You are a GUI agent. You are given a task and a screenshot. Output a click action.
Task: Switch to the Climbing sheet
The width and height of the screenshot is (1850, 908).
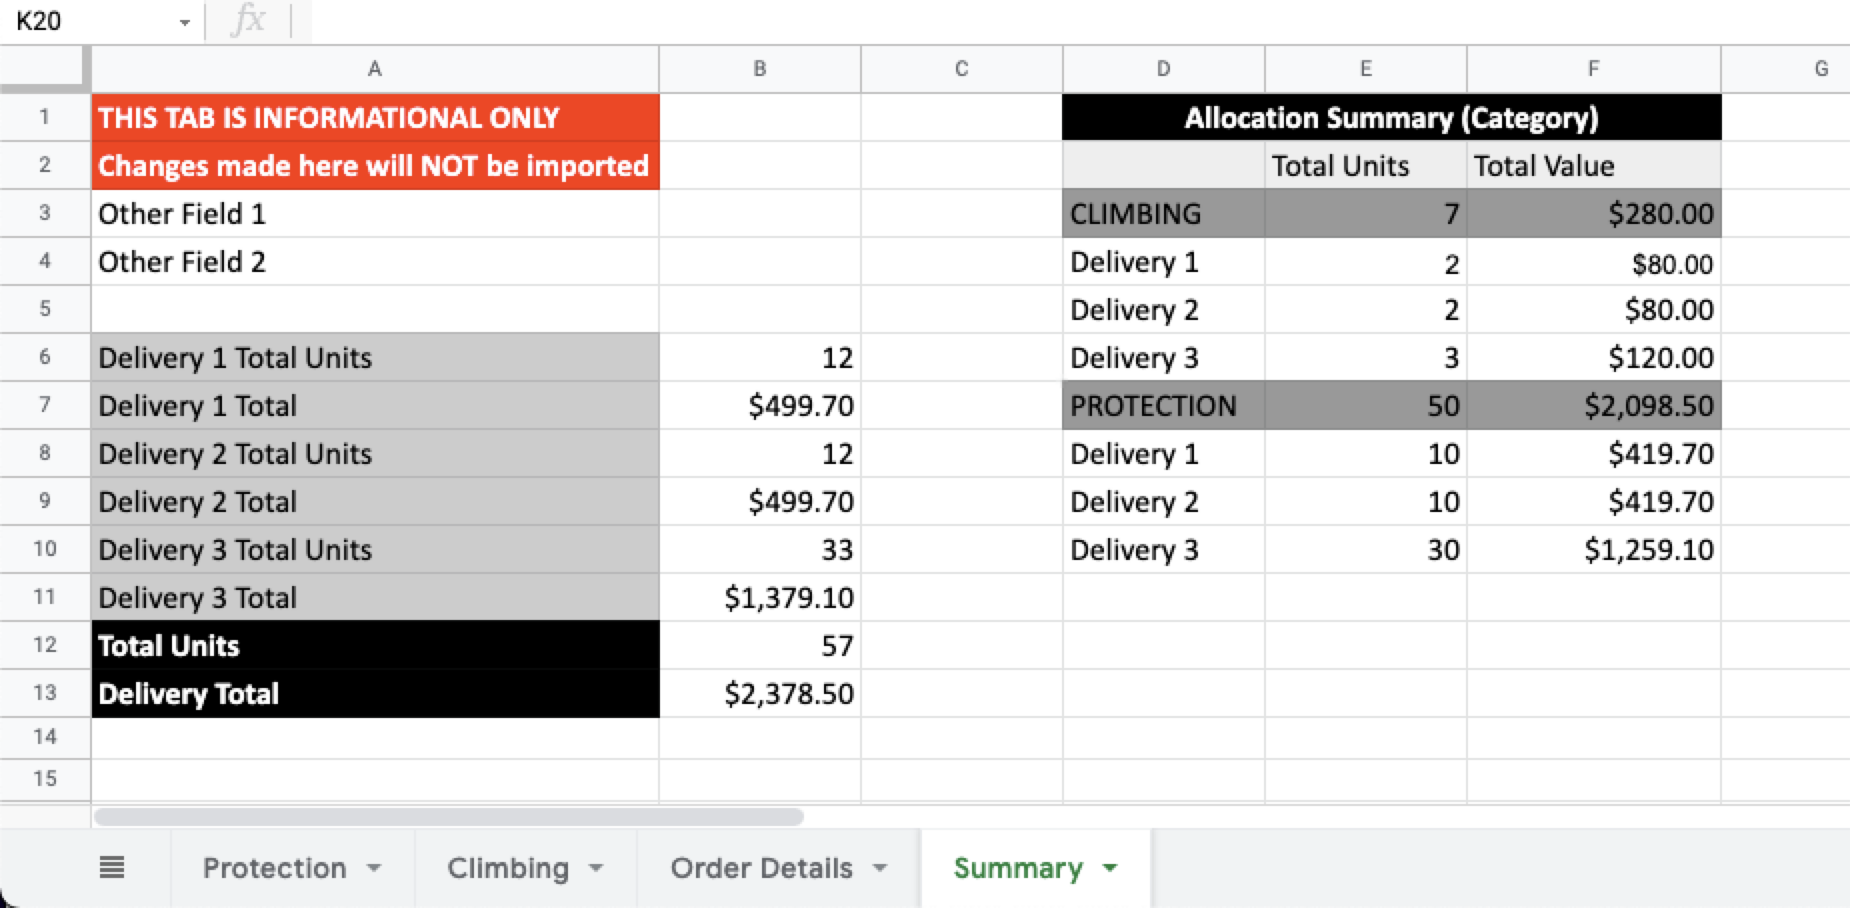[x=508, y=869]
